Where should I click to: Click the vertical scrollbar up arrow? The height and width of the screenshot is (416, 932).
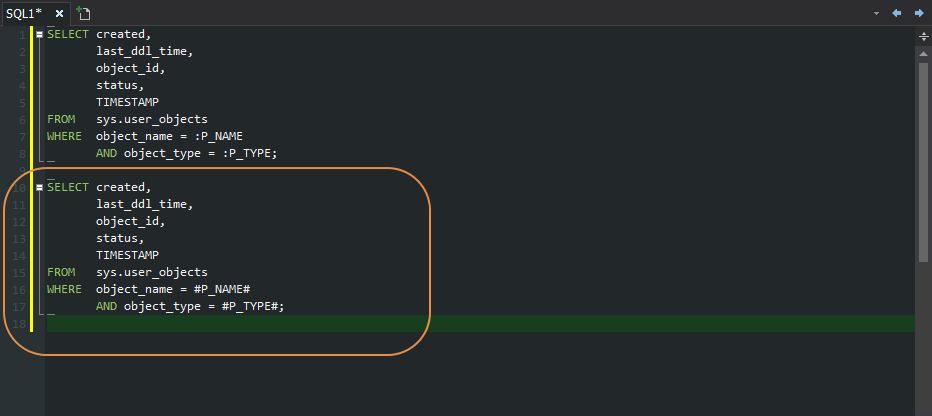pyautogui.click(x=923, y=53)
